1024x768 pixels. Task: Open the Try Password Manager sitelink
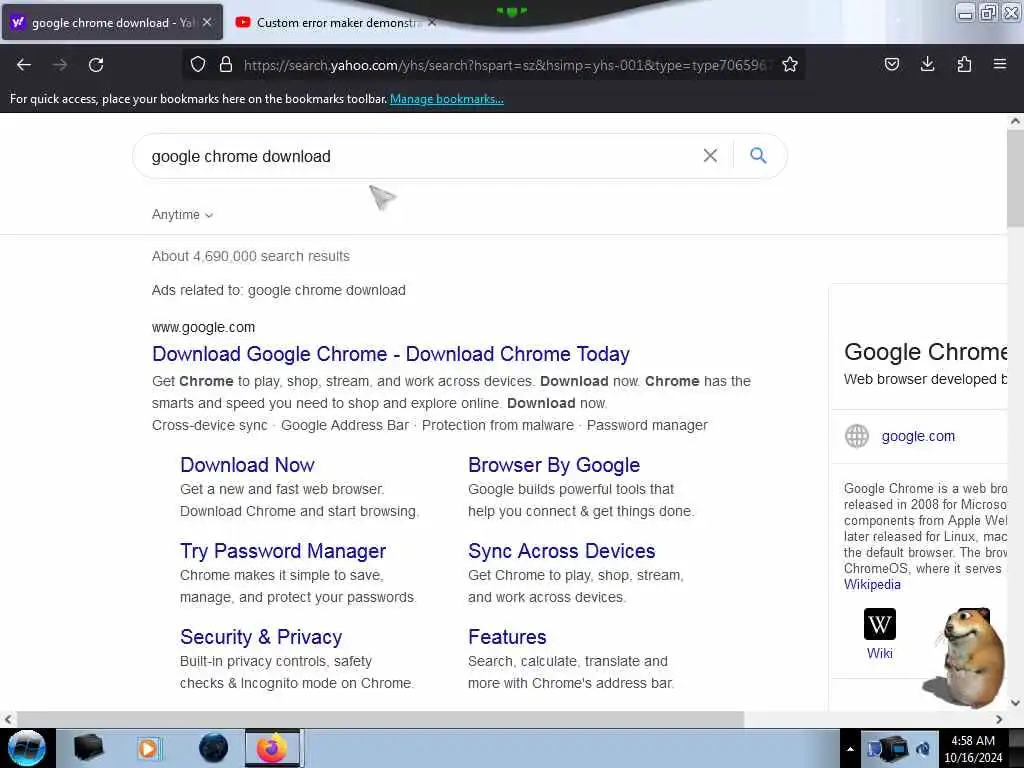(x=283, y=551)
